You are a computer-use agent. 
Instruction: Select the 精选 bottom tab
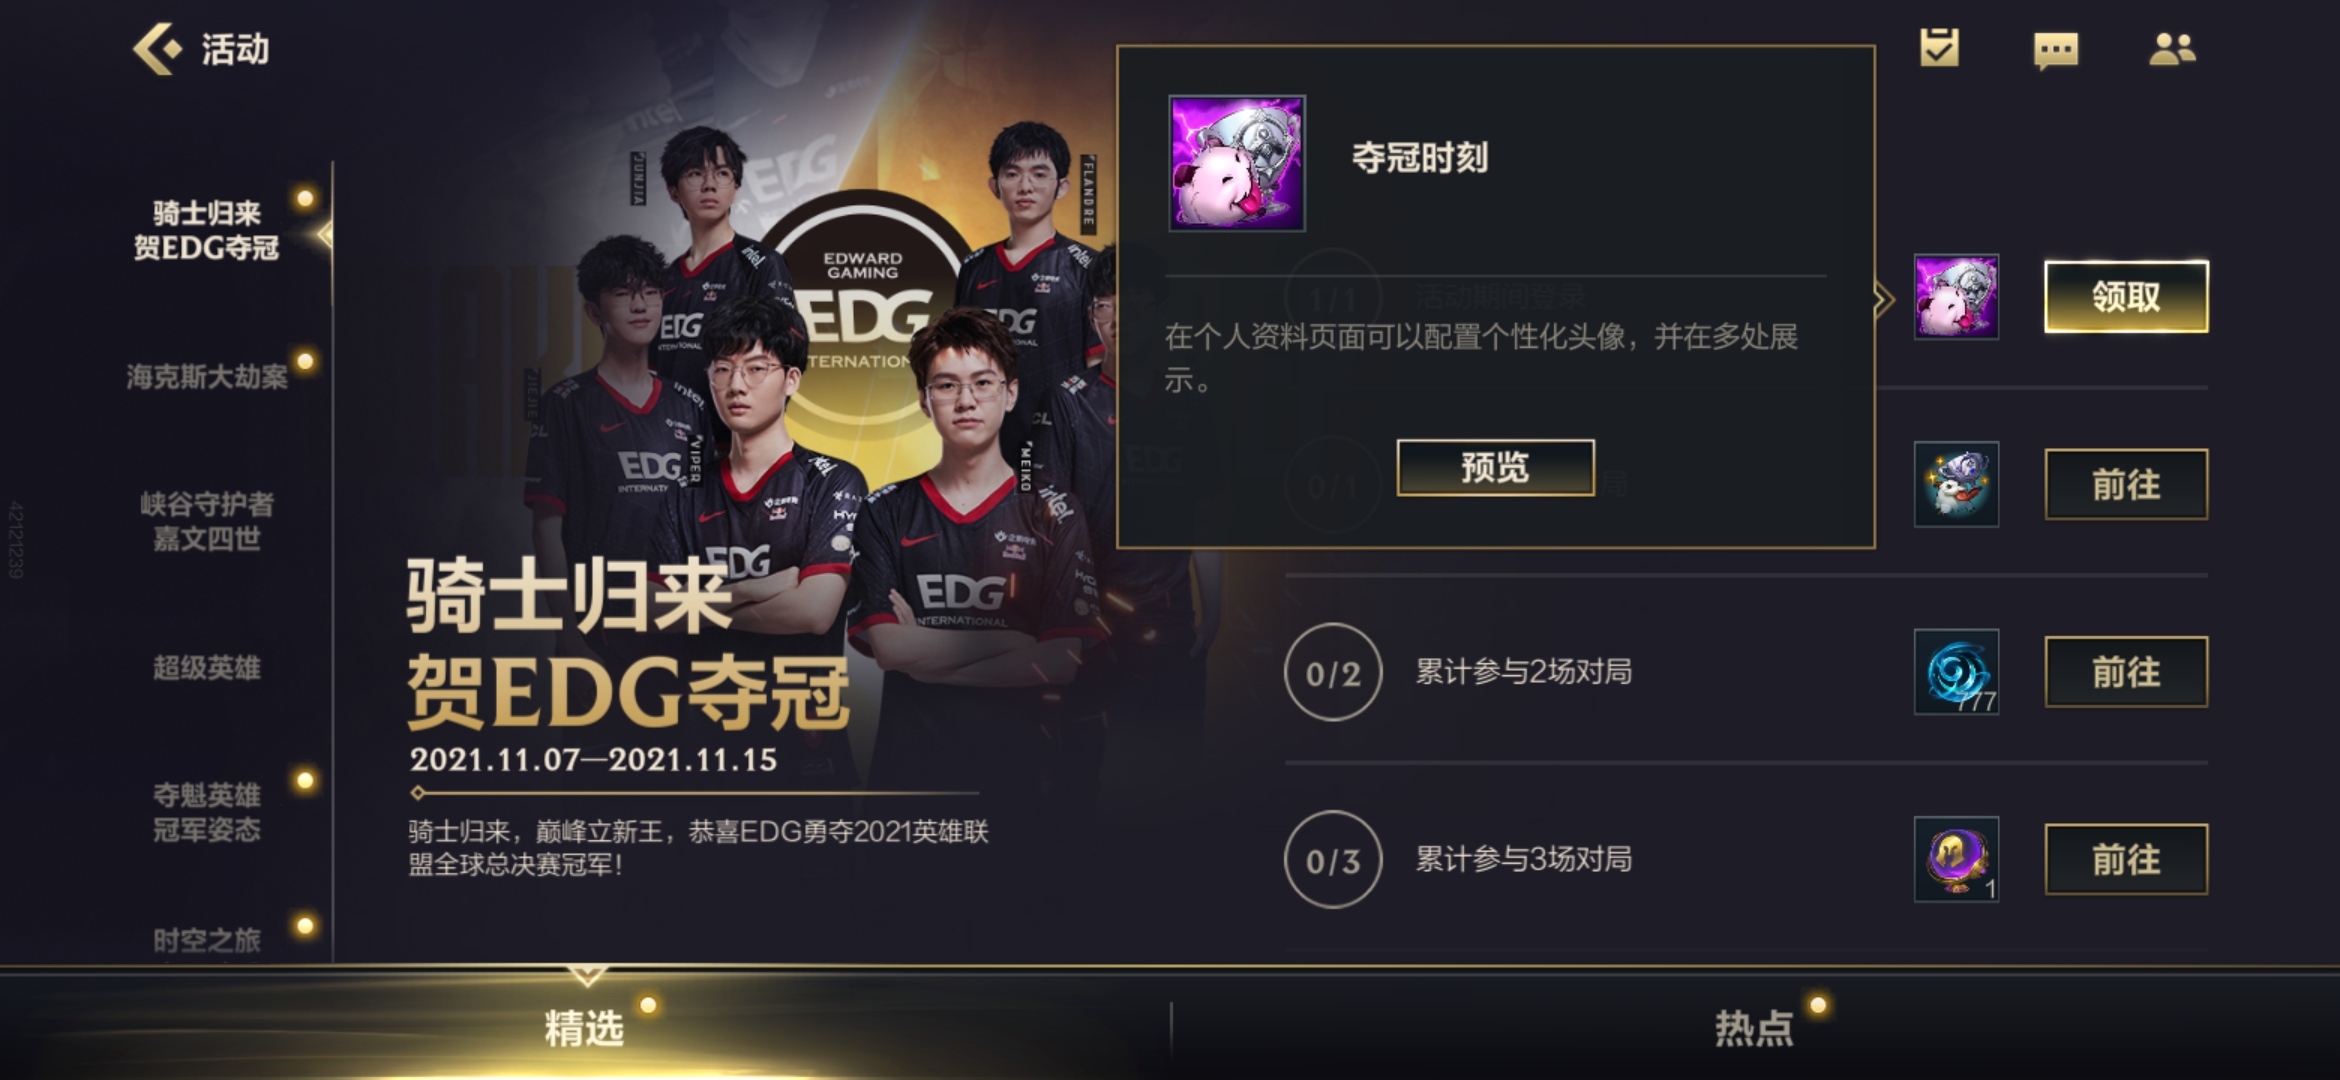point(585,1027)
